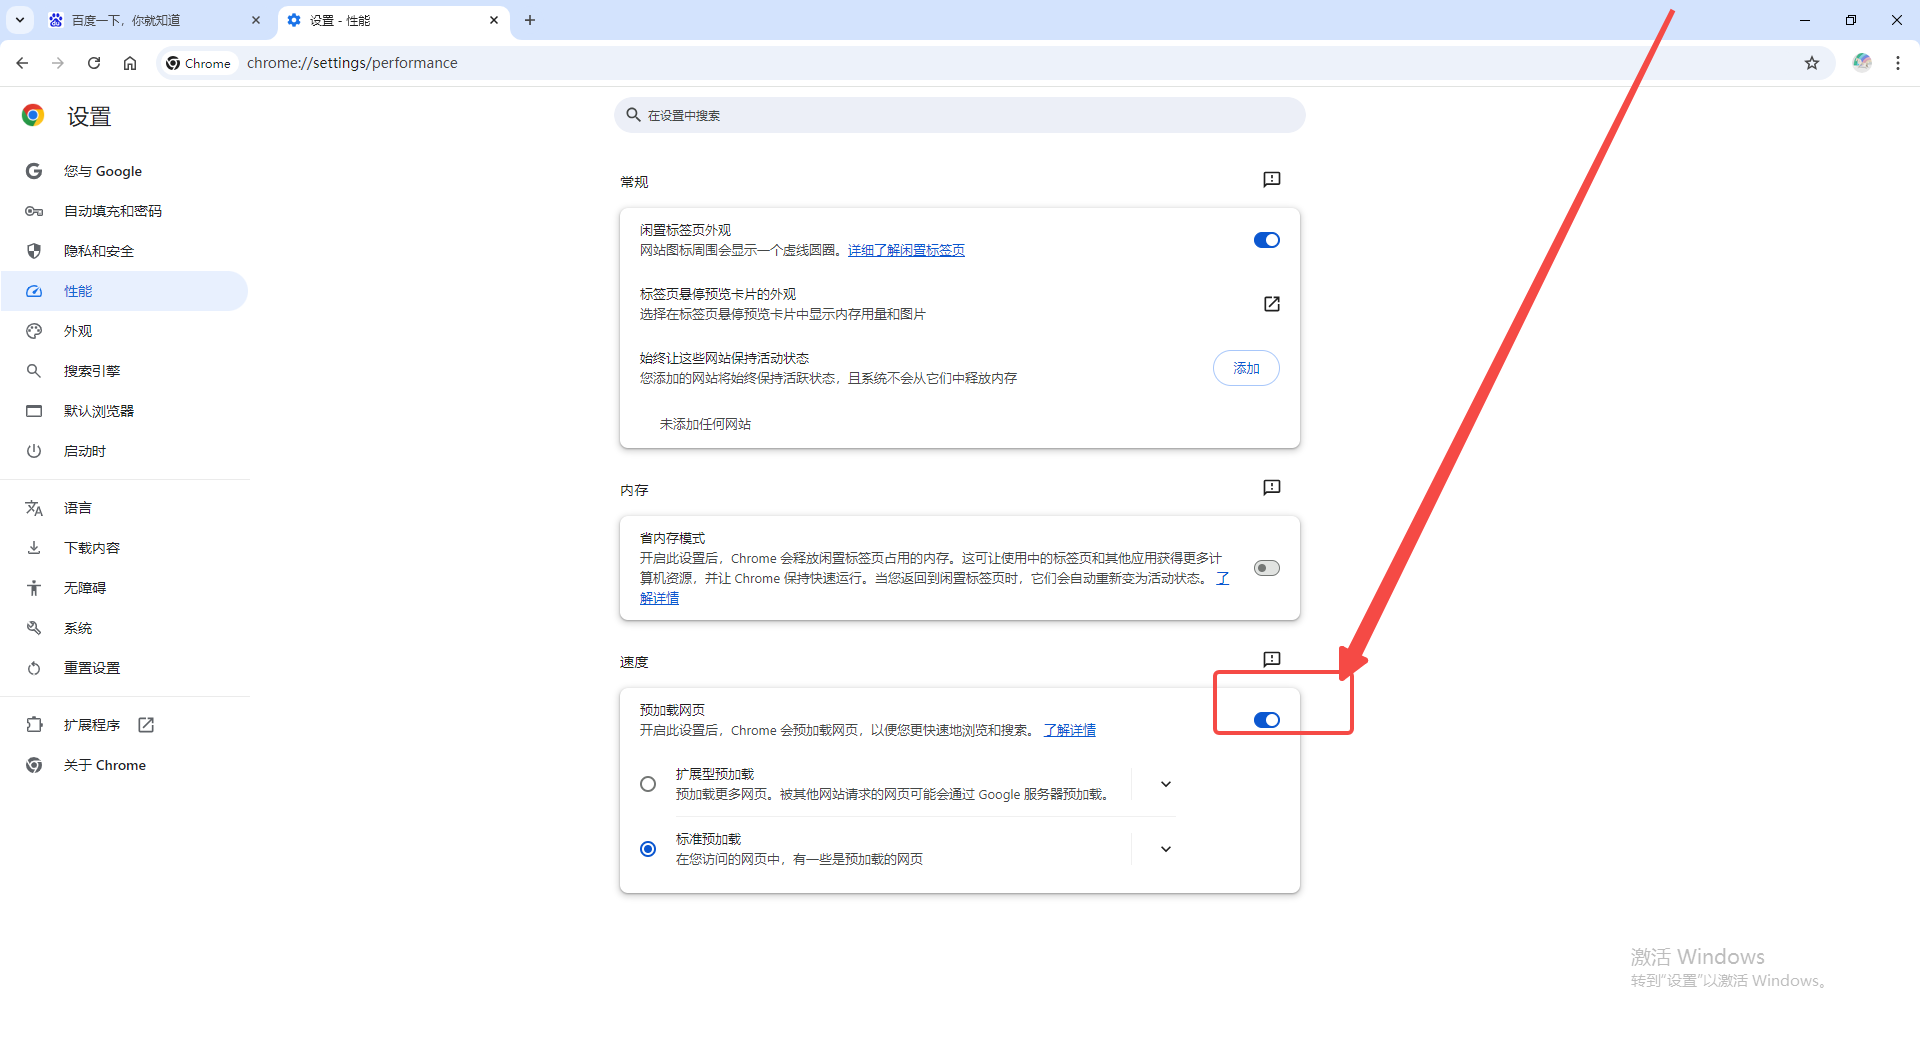Open 了解详情 link under 预加载网页
The height and width of the screenshot is (1040, 1920).
coord(1070,730)
